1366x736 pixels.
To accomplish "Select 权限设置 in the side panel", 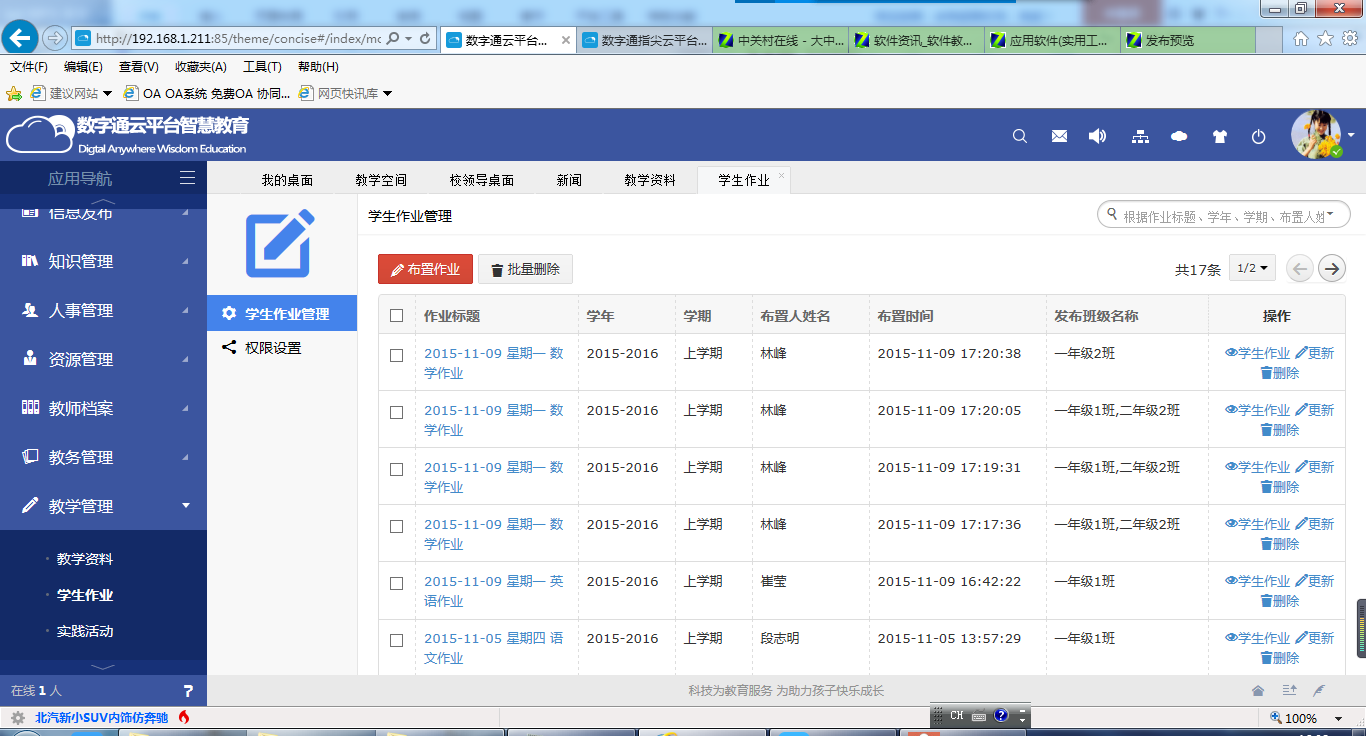I will tap(273, 348).
